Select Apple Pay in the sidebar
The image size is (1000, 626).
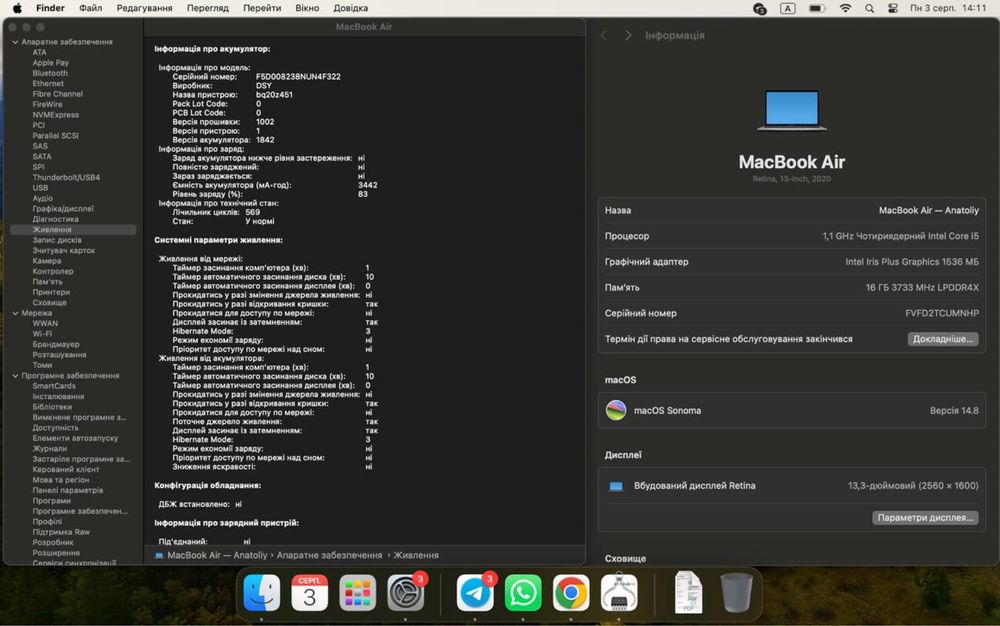tap(50, 63)
